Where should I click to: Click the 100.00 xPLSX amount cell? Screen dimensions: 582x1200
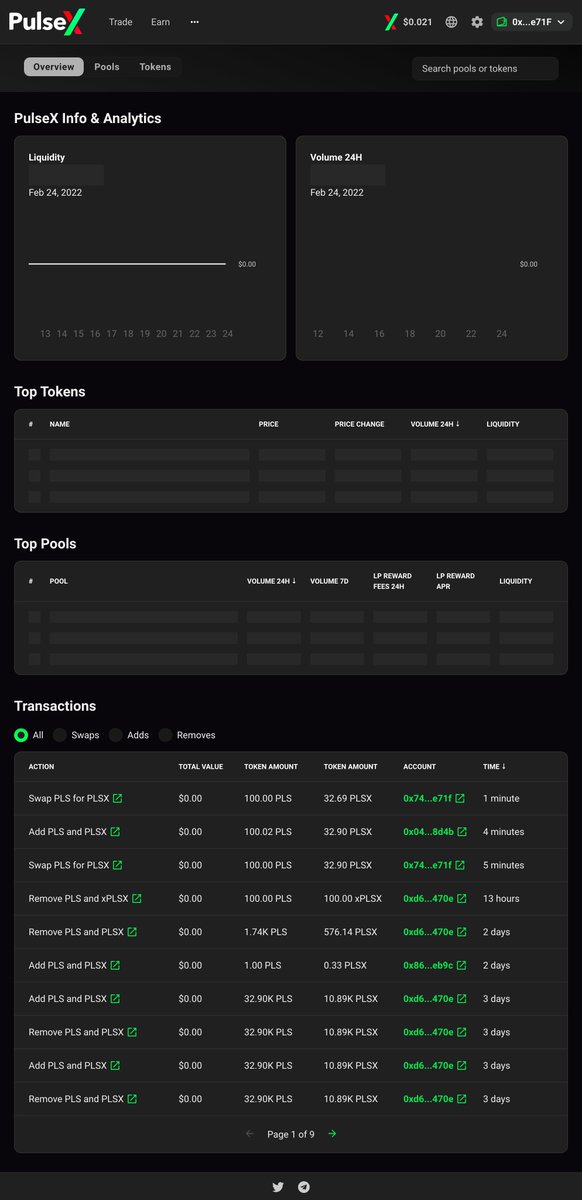(352, 898)
